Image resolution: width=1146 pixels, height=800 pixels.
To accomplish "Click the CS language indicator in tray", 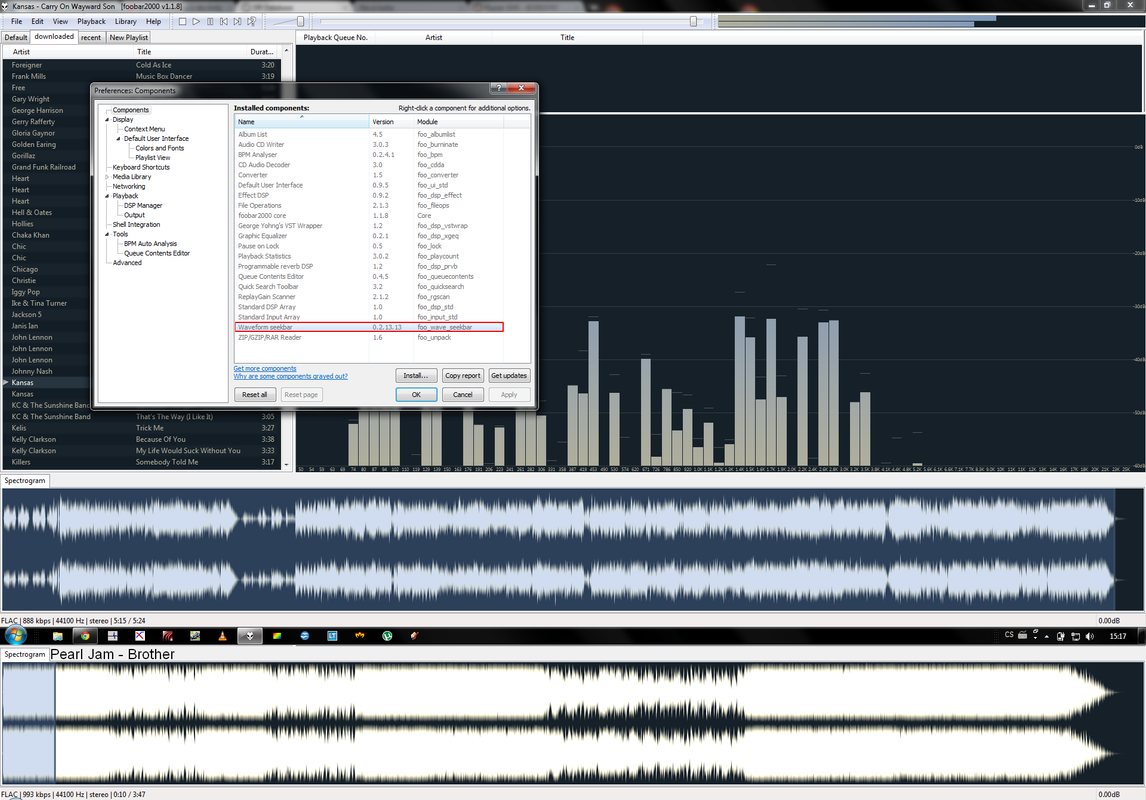I will (1009, 635).
